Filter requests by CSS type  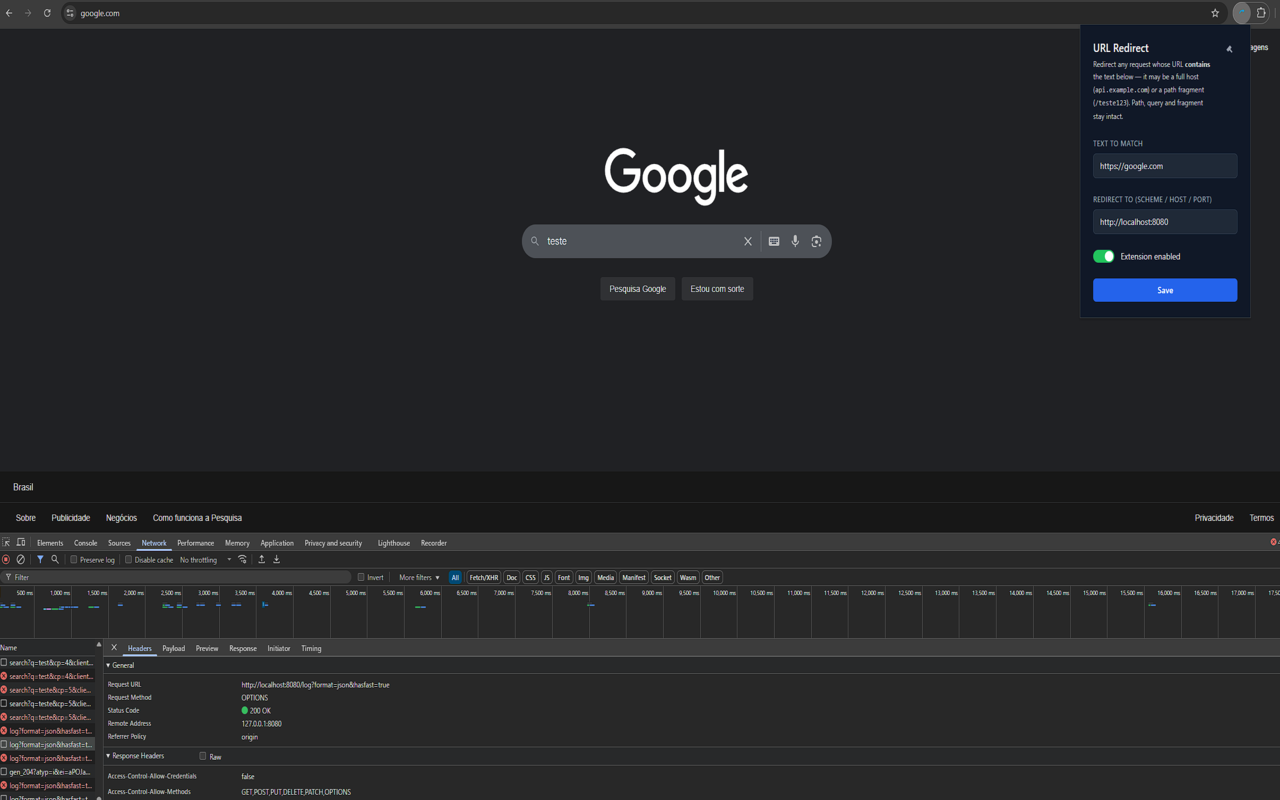pos(531,578)
